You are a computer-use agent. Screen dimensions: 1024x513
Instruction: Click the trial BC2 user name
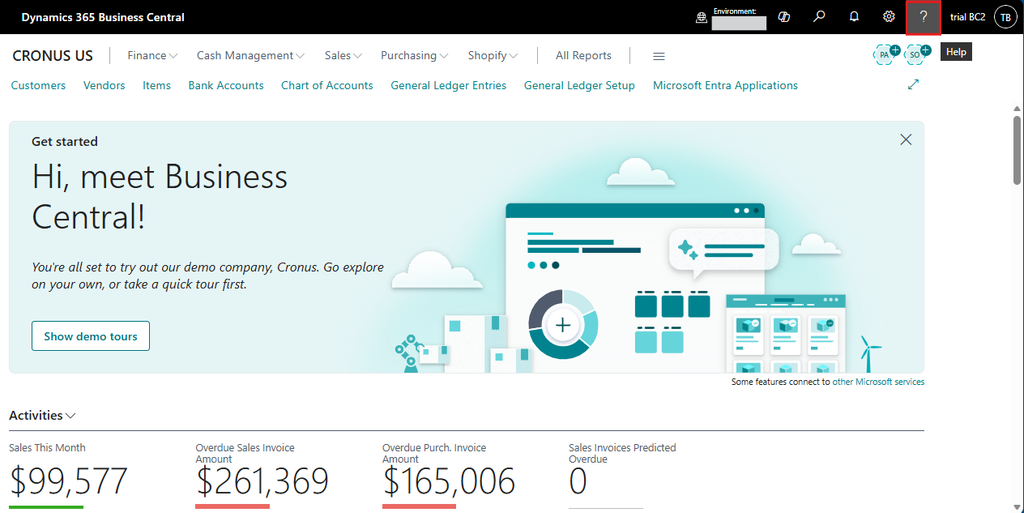[968, 17]
